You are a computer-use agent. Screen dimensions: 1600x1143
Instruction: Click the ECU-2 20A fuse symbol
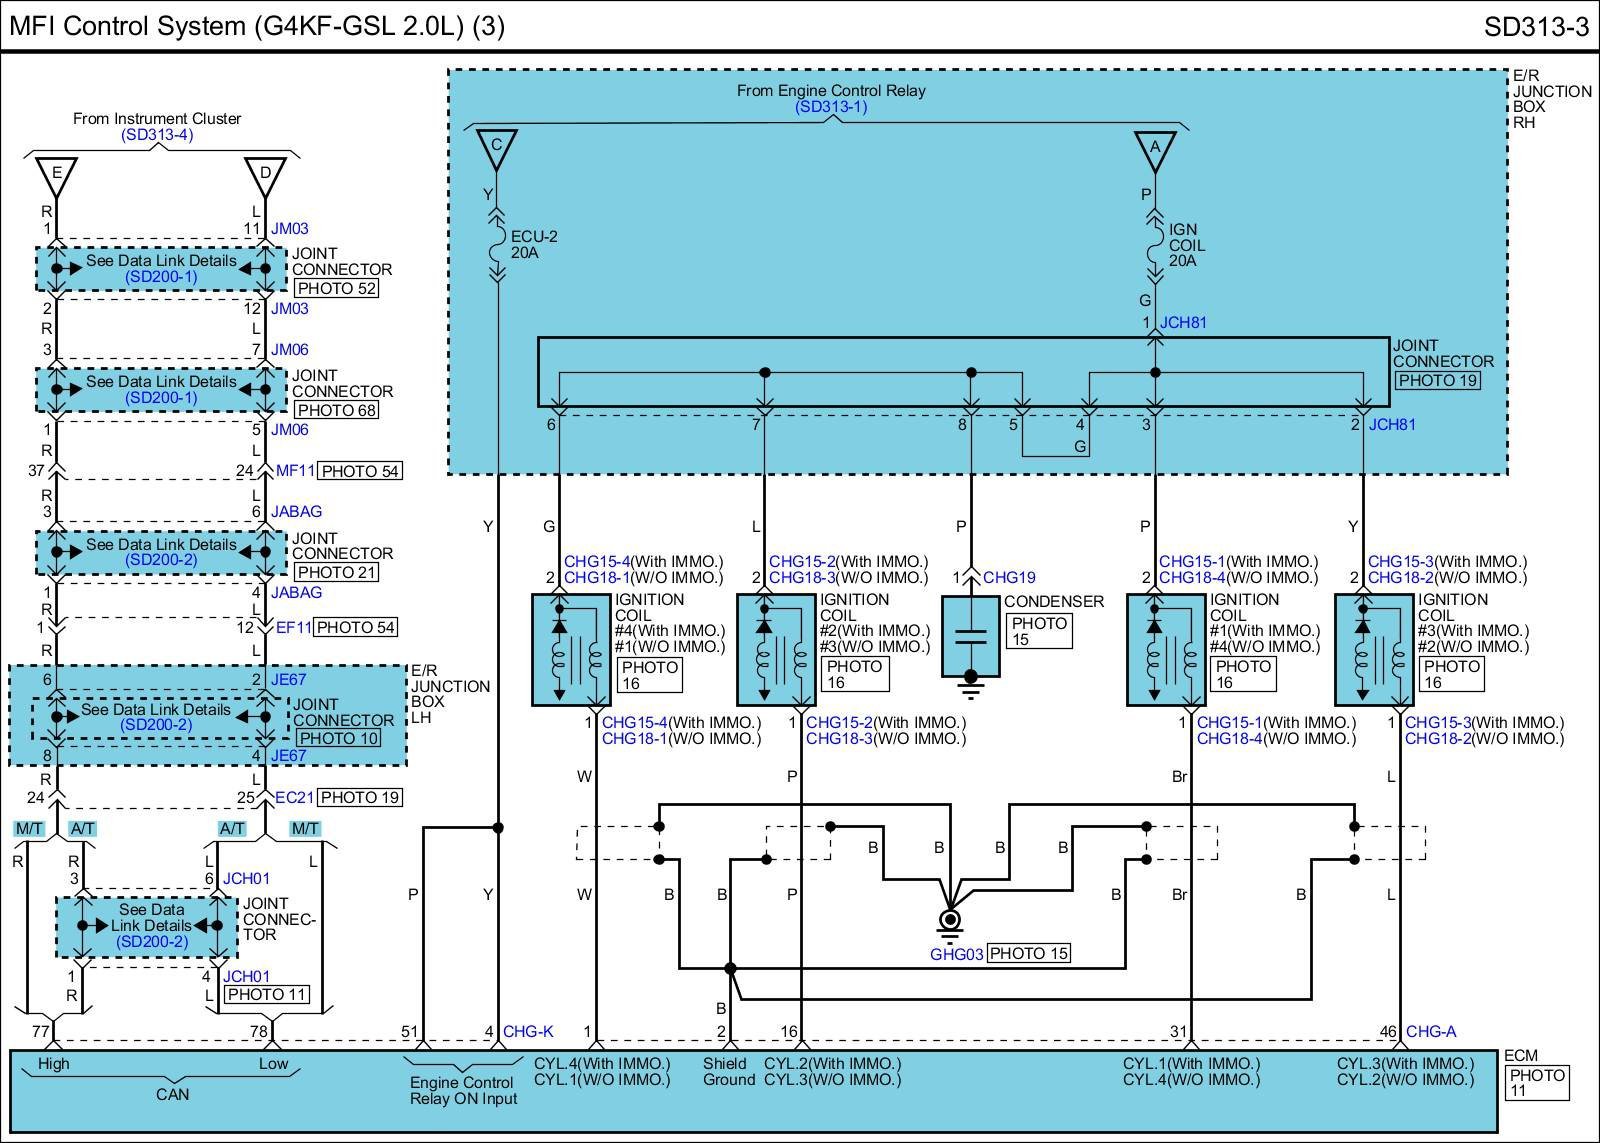496,245
